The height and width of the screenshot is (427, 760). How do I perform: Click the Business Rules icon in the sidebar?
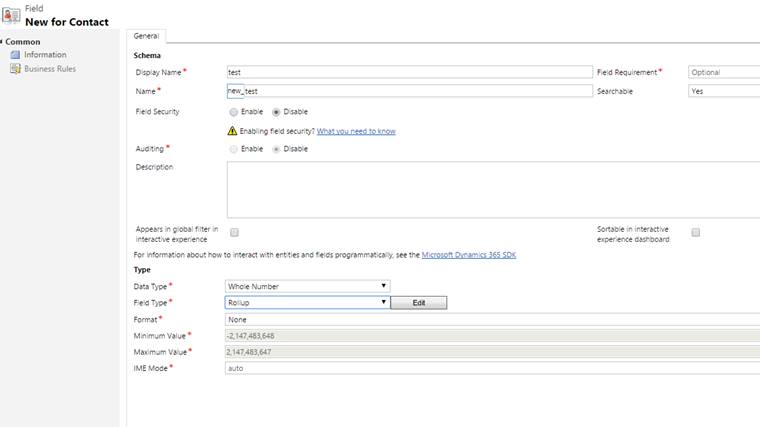click(x=15, y=69)
